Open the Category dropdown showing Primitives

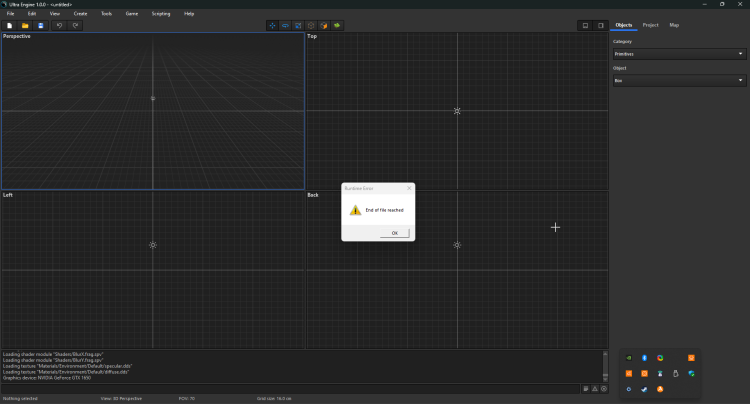[679, 54]
